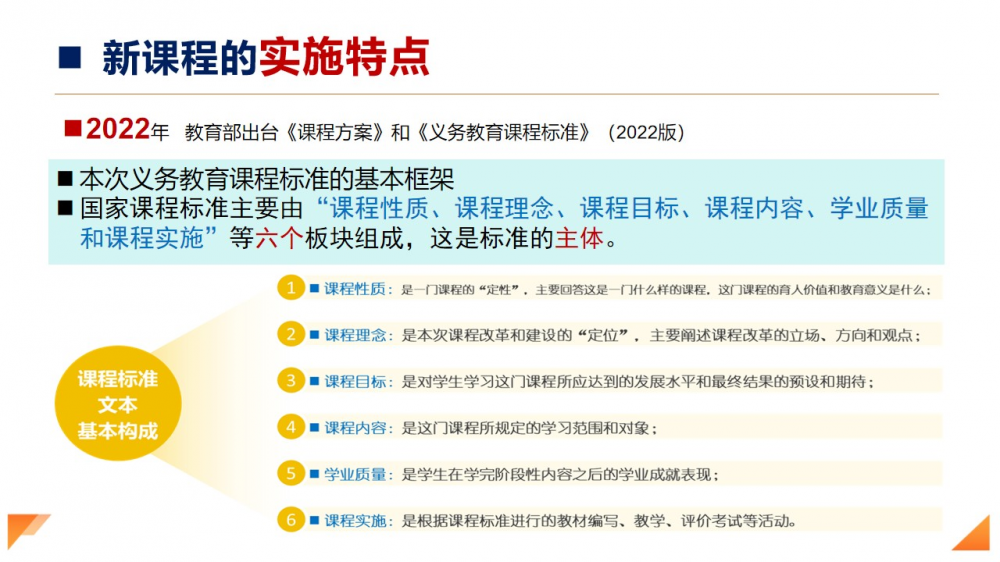Click the red square bullet before 2022
The height and width of the screenshot is (562, 1000).
73,129
